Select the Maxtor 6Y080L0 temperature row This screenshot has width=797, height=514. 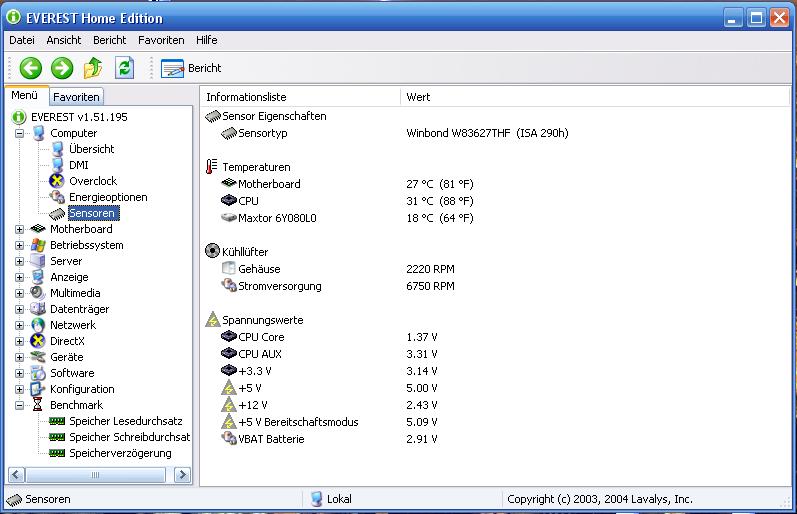(x=347, y=218)
